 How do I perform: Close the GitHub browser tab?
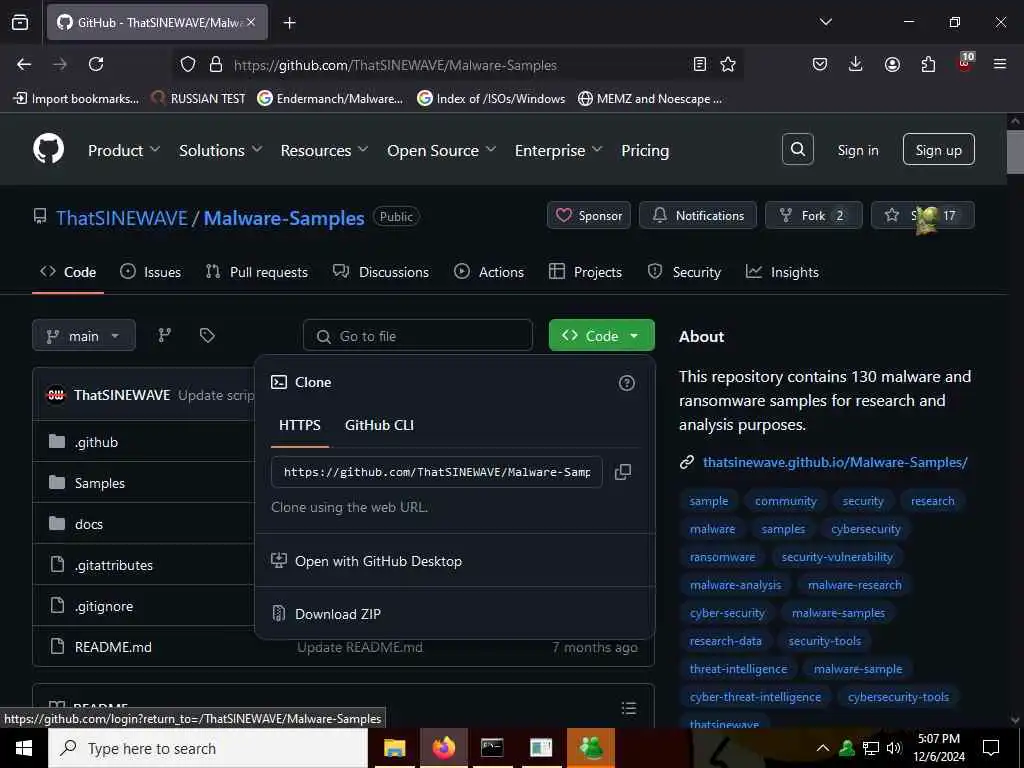point(251,22)
